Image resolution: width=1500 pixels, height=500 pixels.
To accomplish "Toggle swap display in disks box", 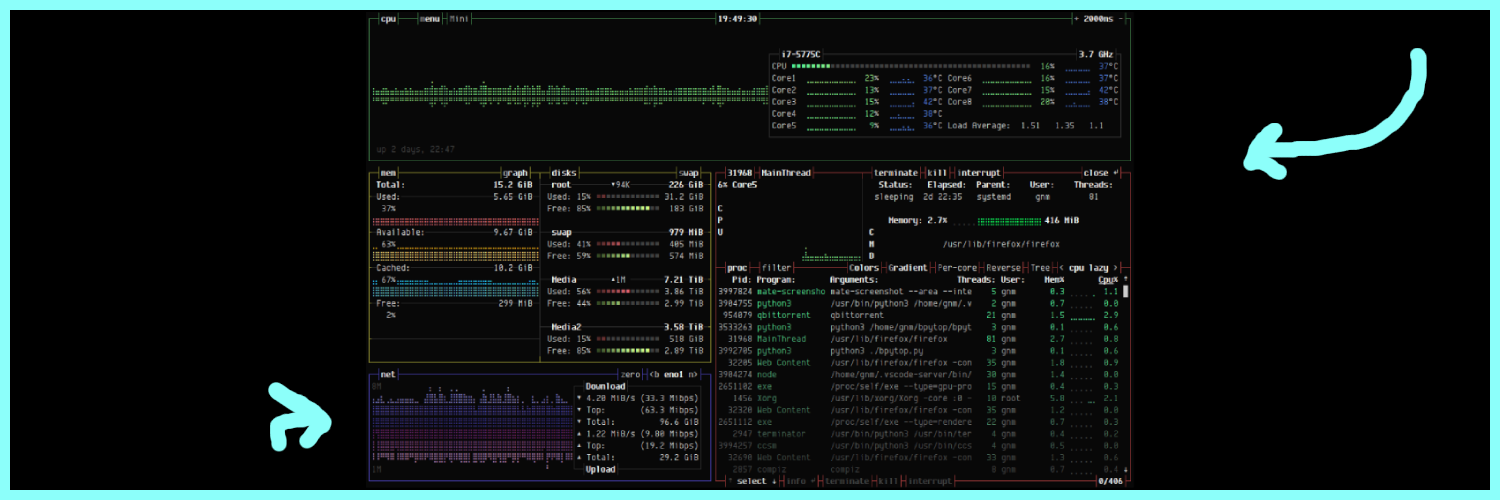I will [x=690, y=172].
